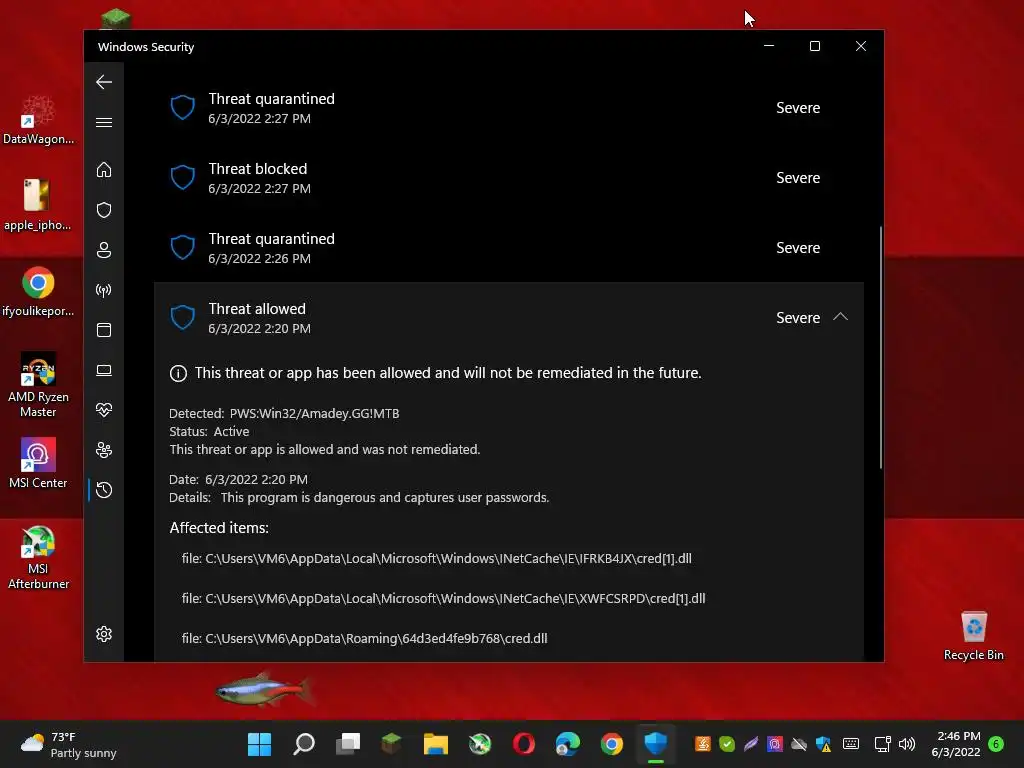
Task: Click the IFRKB4JX cred[1].dll file path
Action: (x=436, y=558)
